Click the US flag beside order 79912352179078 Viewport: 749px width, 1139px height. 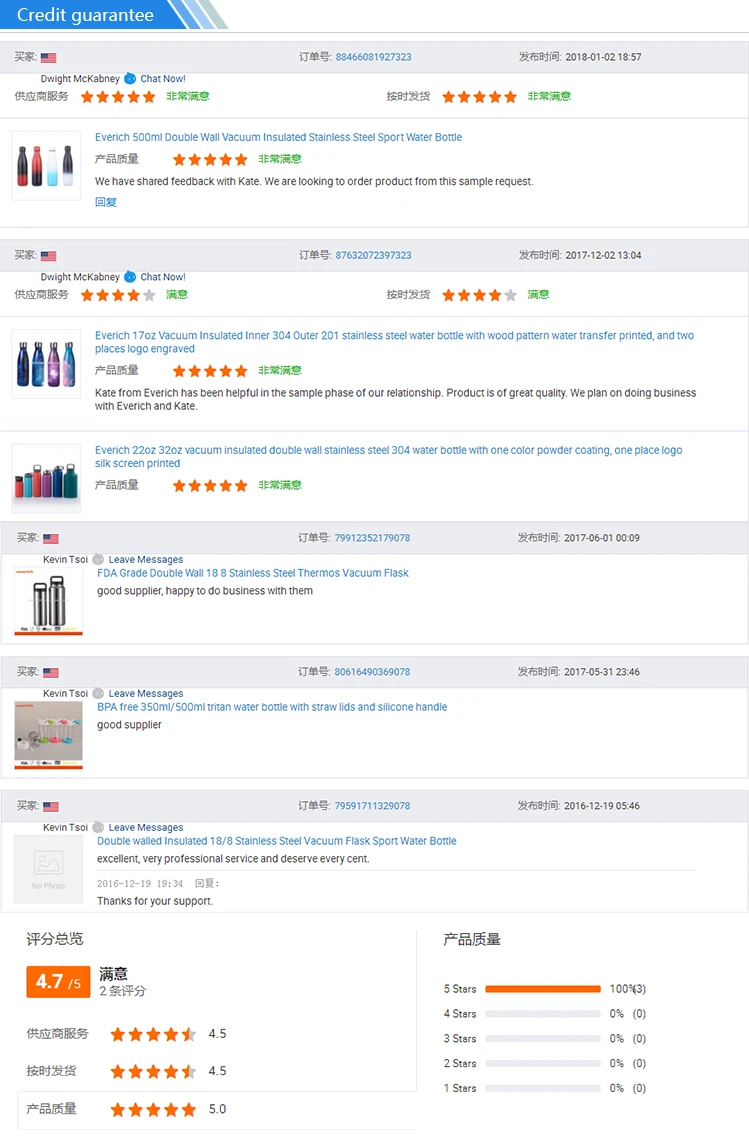coord(51,539)
